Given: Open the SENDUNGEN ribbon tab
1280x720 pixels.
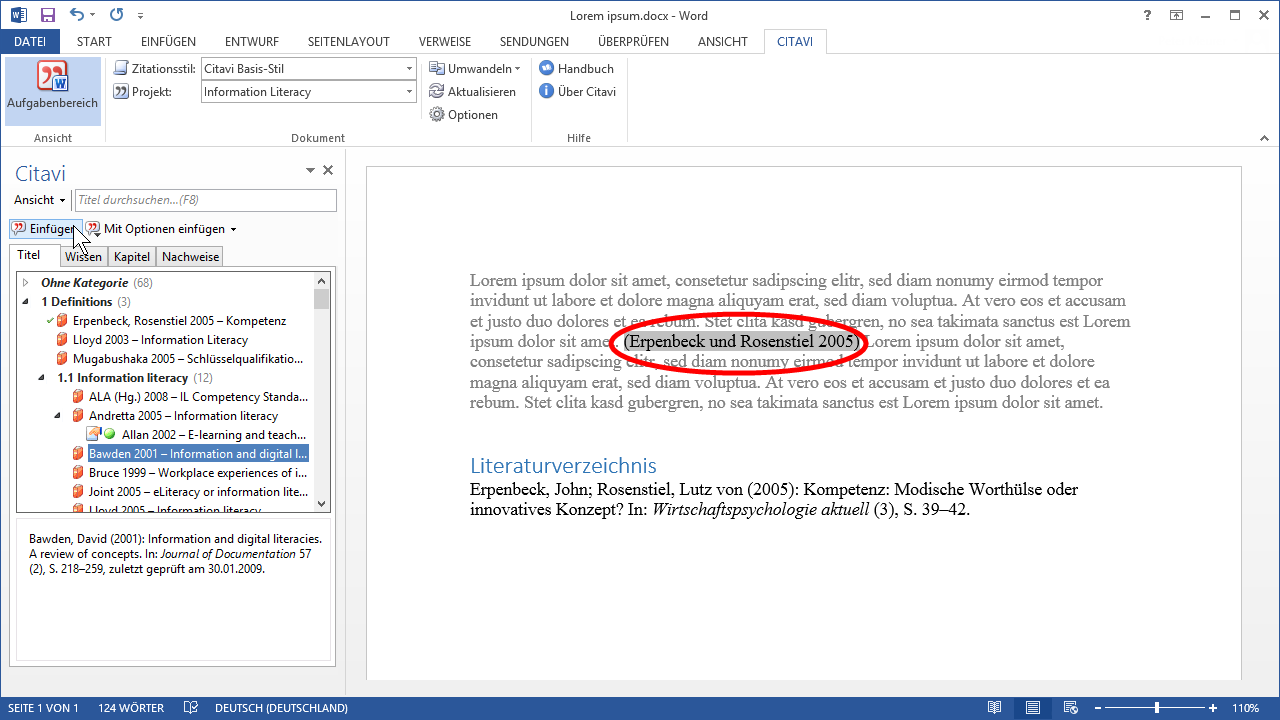Looking at the screenshot, I should 534,41.
